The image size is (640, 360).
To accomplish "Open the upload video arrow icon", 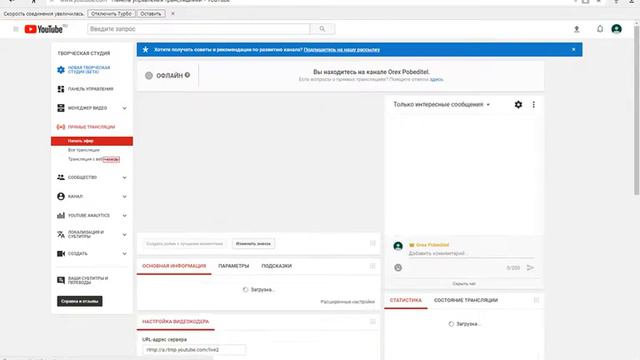I will (x=576, y=29).
